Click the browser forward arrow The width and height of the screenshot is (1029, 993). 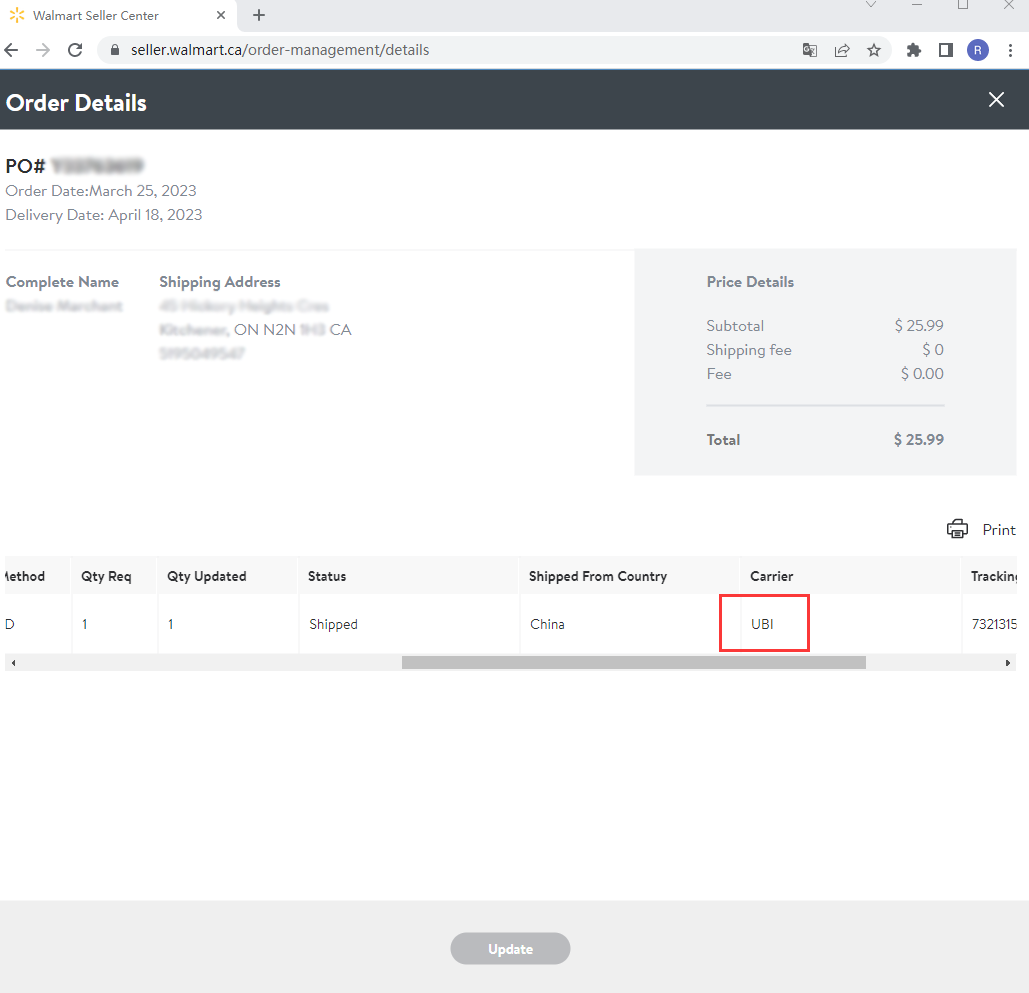point(43,50)
